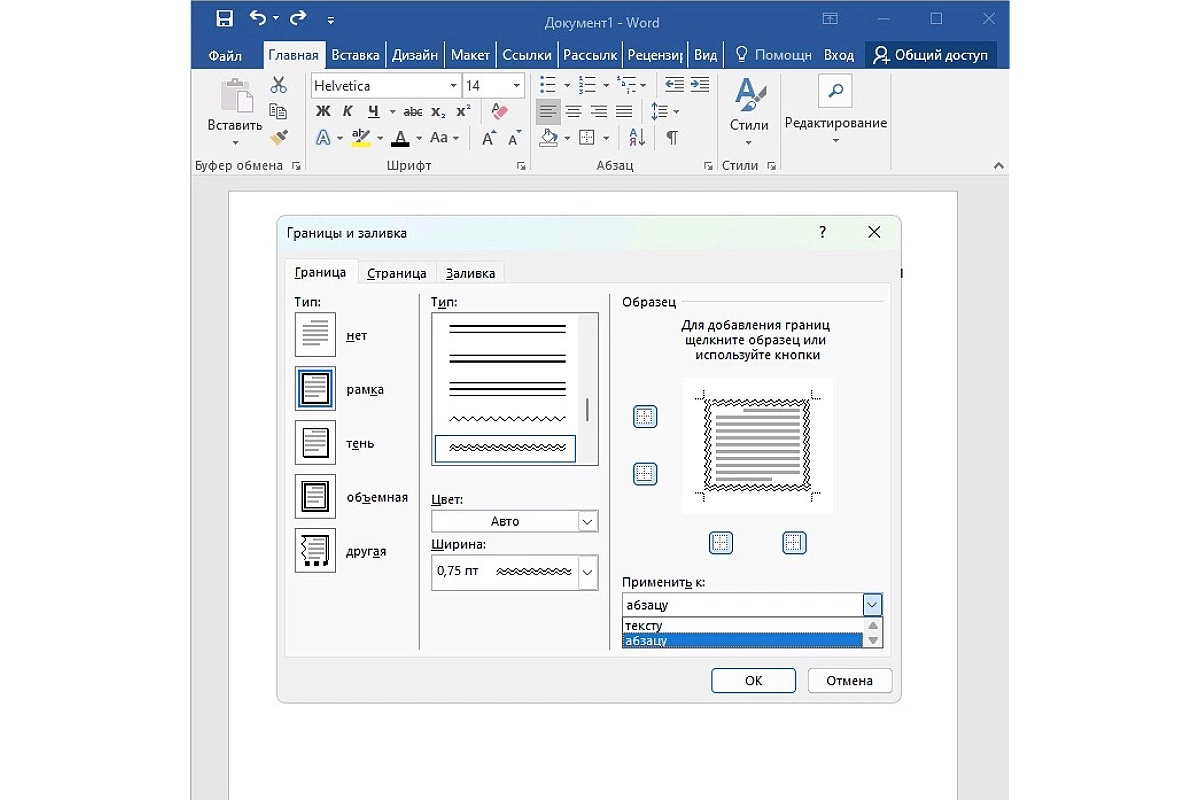Confirm the dialog with OK
This screenshot has height=800, width=1200.
coord(754,681)
